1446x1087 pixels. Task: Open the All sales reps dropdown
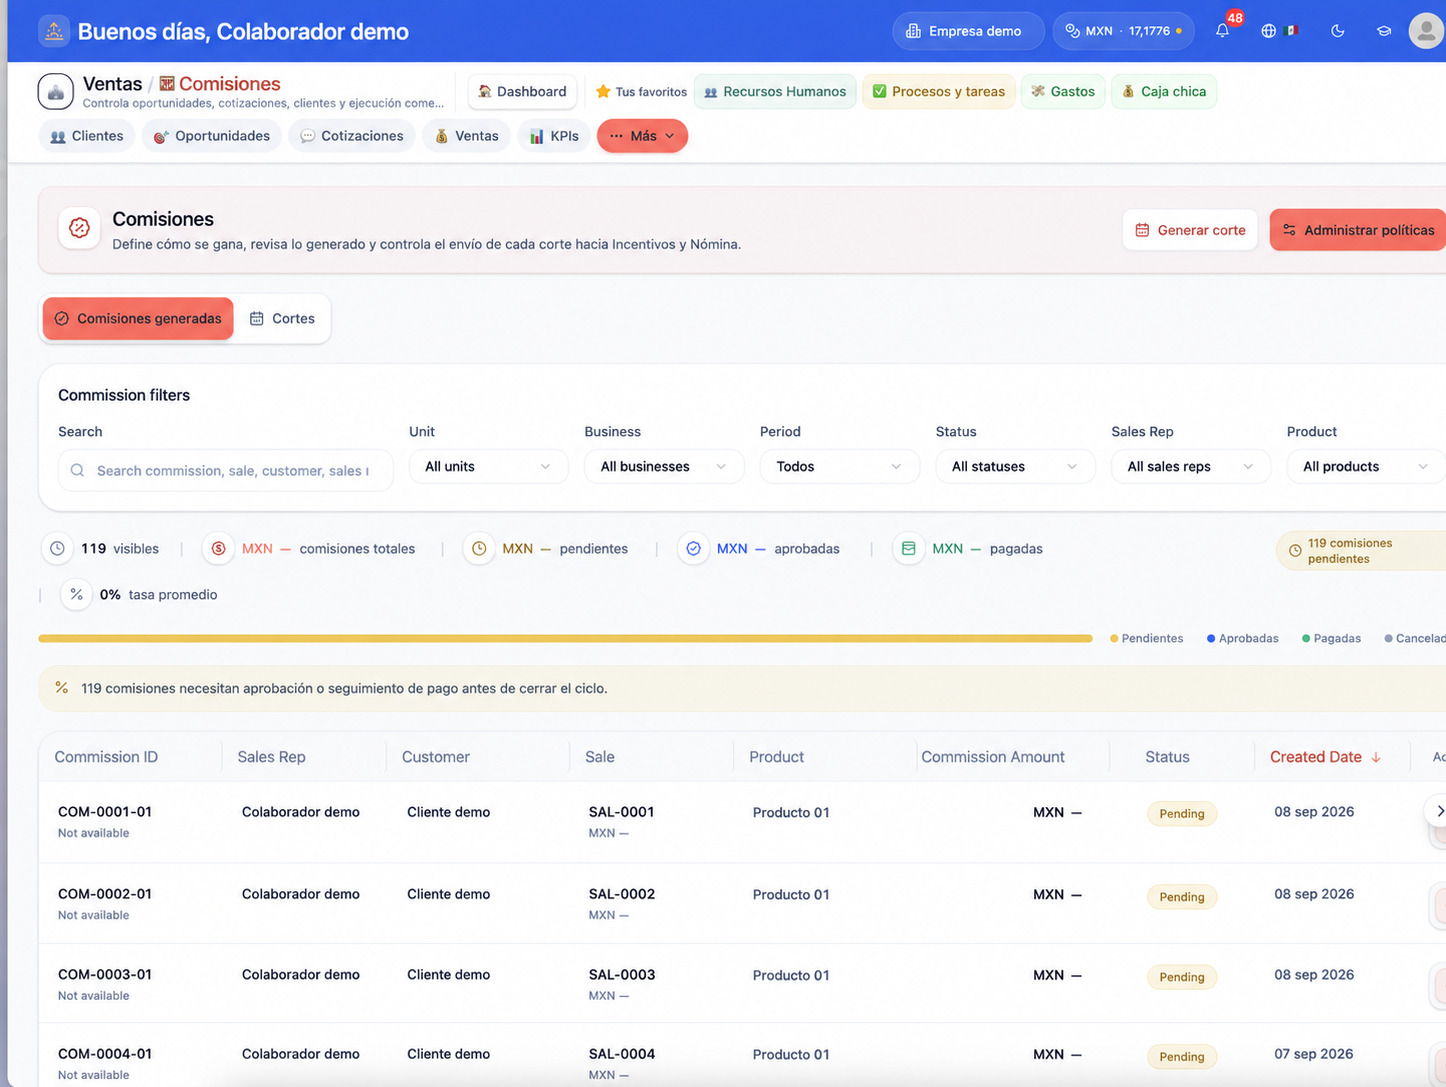coord(1190,466)
